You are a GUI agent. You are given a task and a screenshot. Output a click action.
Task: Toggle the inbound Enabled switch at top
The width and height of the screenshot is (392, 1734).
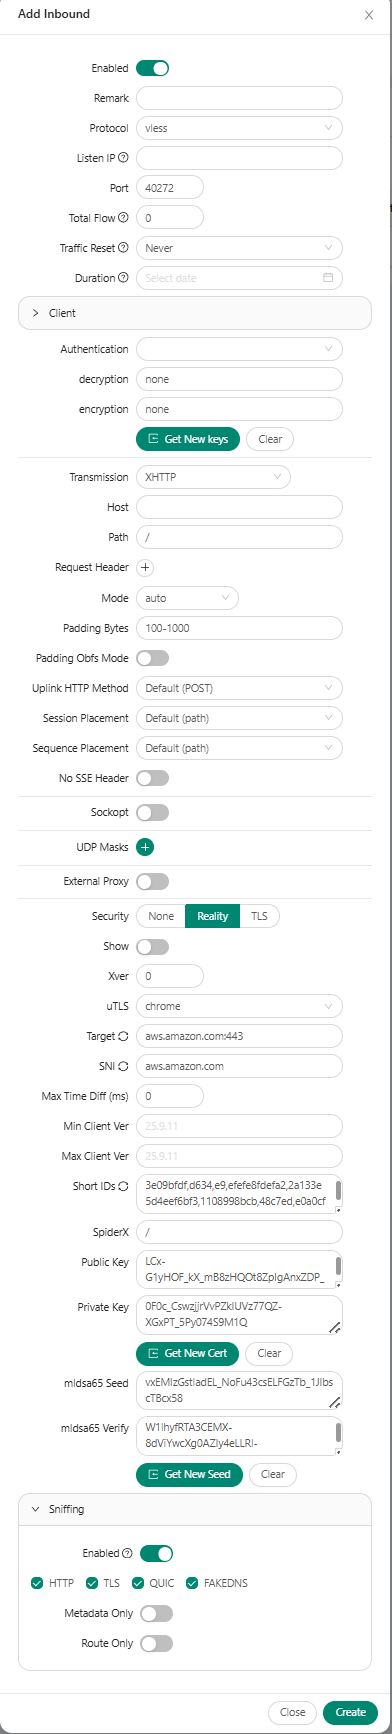pyautogui.click(x=153, y=68)
